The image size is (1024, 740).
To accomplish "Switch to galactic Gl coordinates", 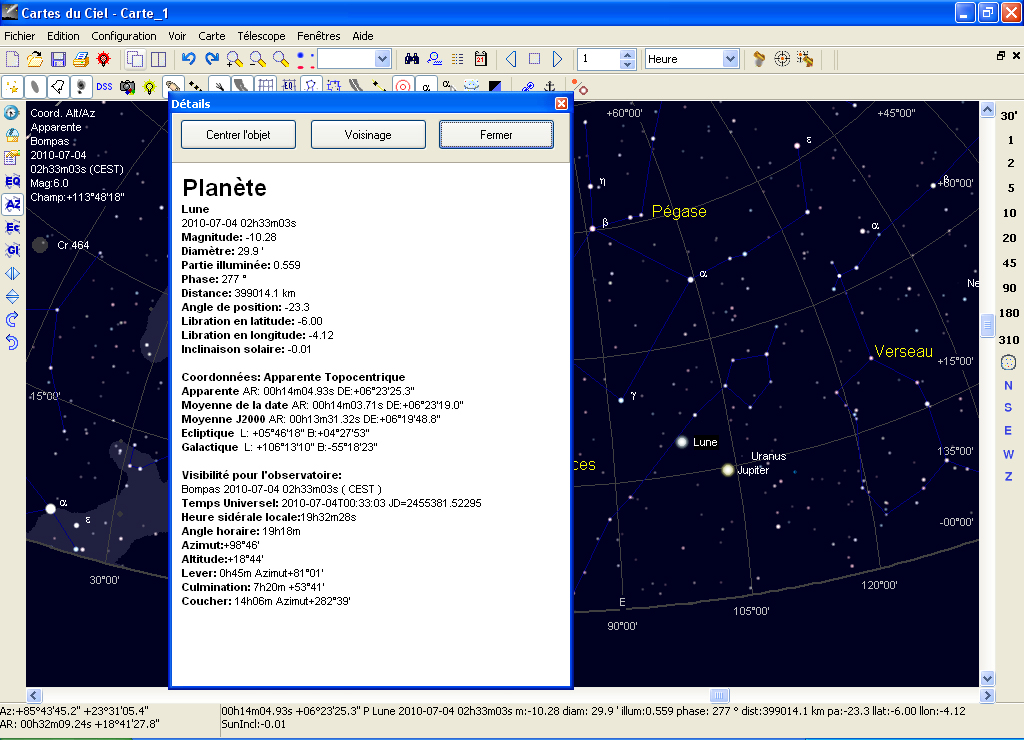I will 12,250.
